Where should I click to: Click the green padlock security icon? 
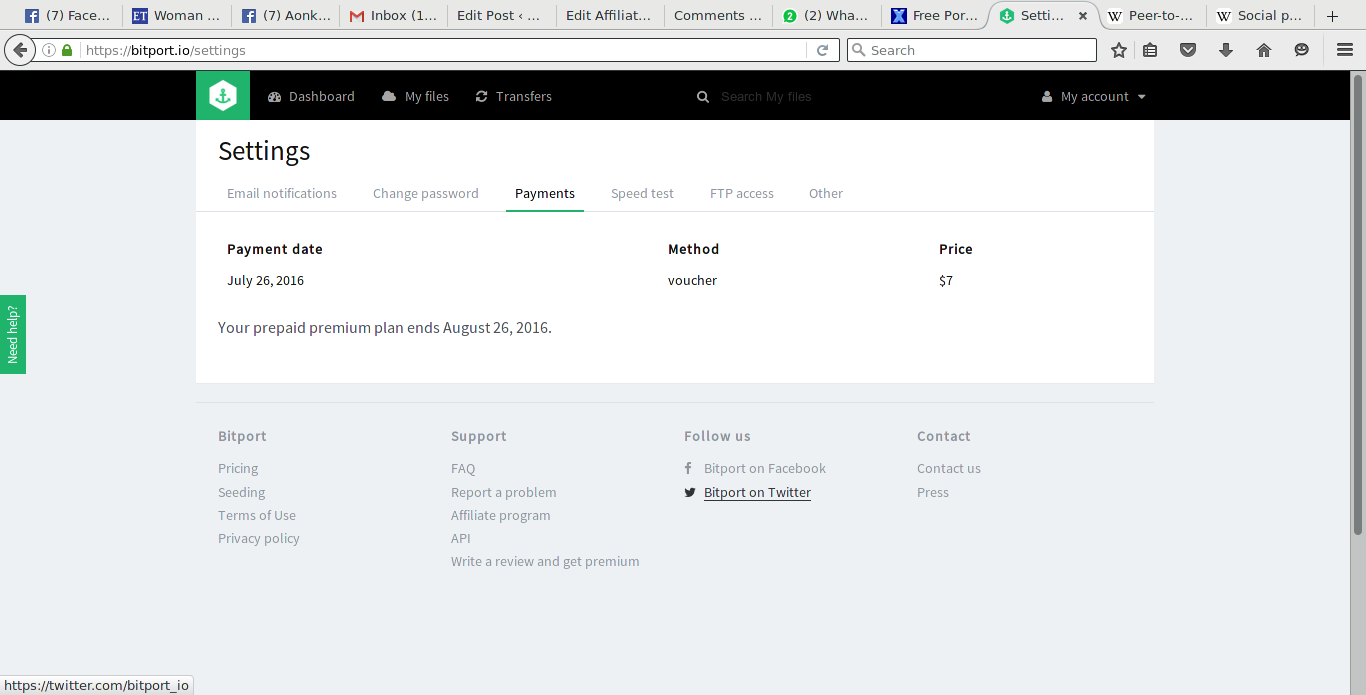[67, 50]
